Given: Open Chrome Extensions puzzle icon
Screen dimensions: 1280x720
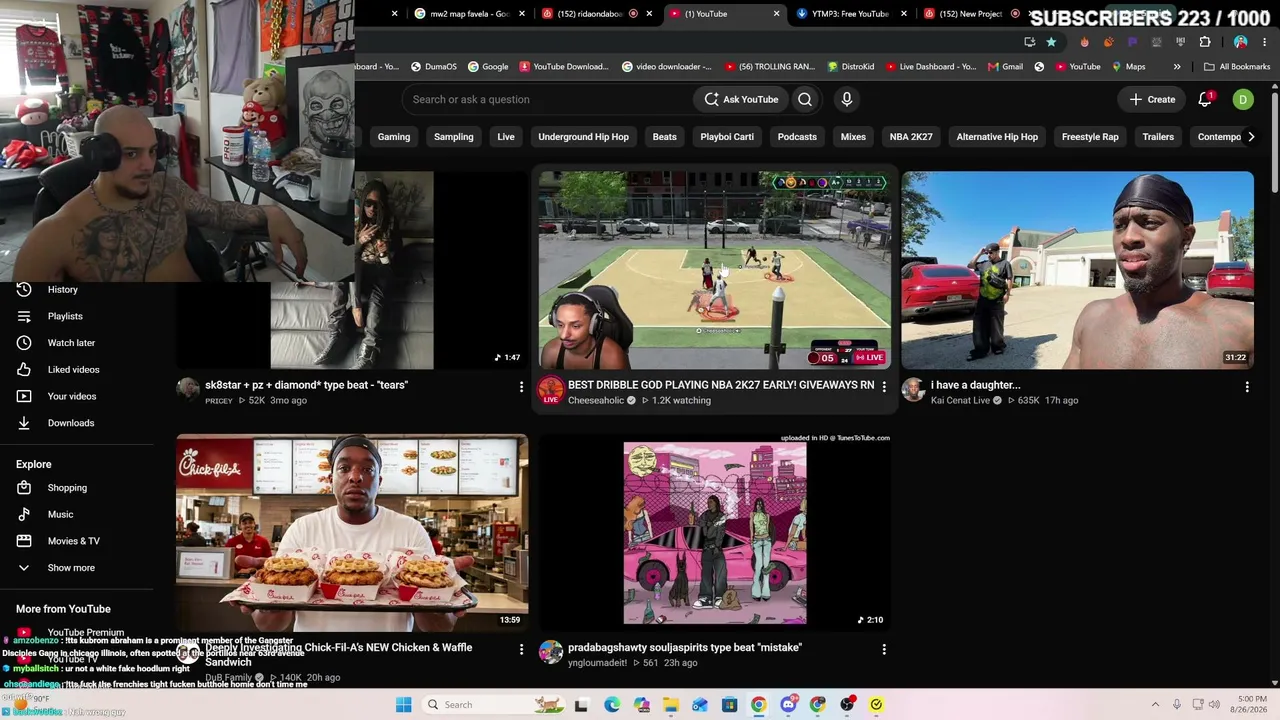Looking at the screenshot, I should [x=1205, y=42].
